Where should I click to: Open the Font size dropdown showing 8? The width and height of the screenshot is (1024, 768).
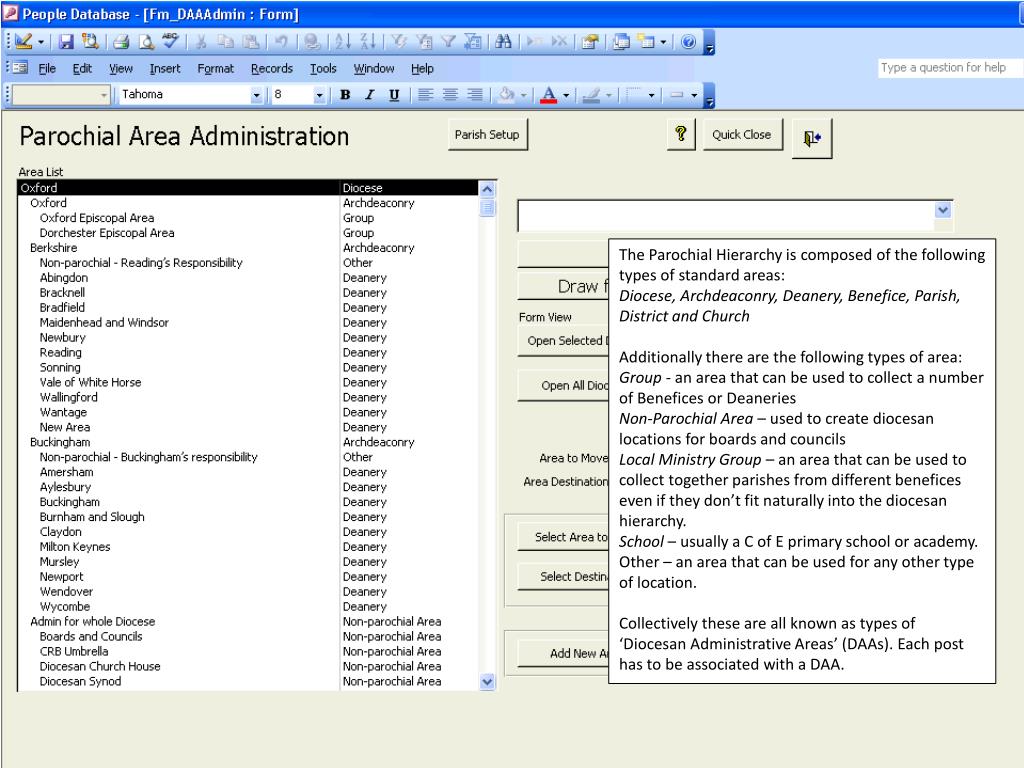point(319,95)
